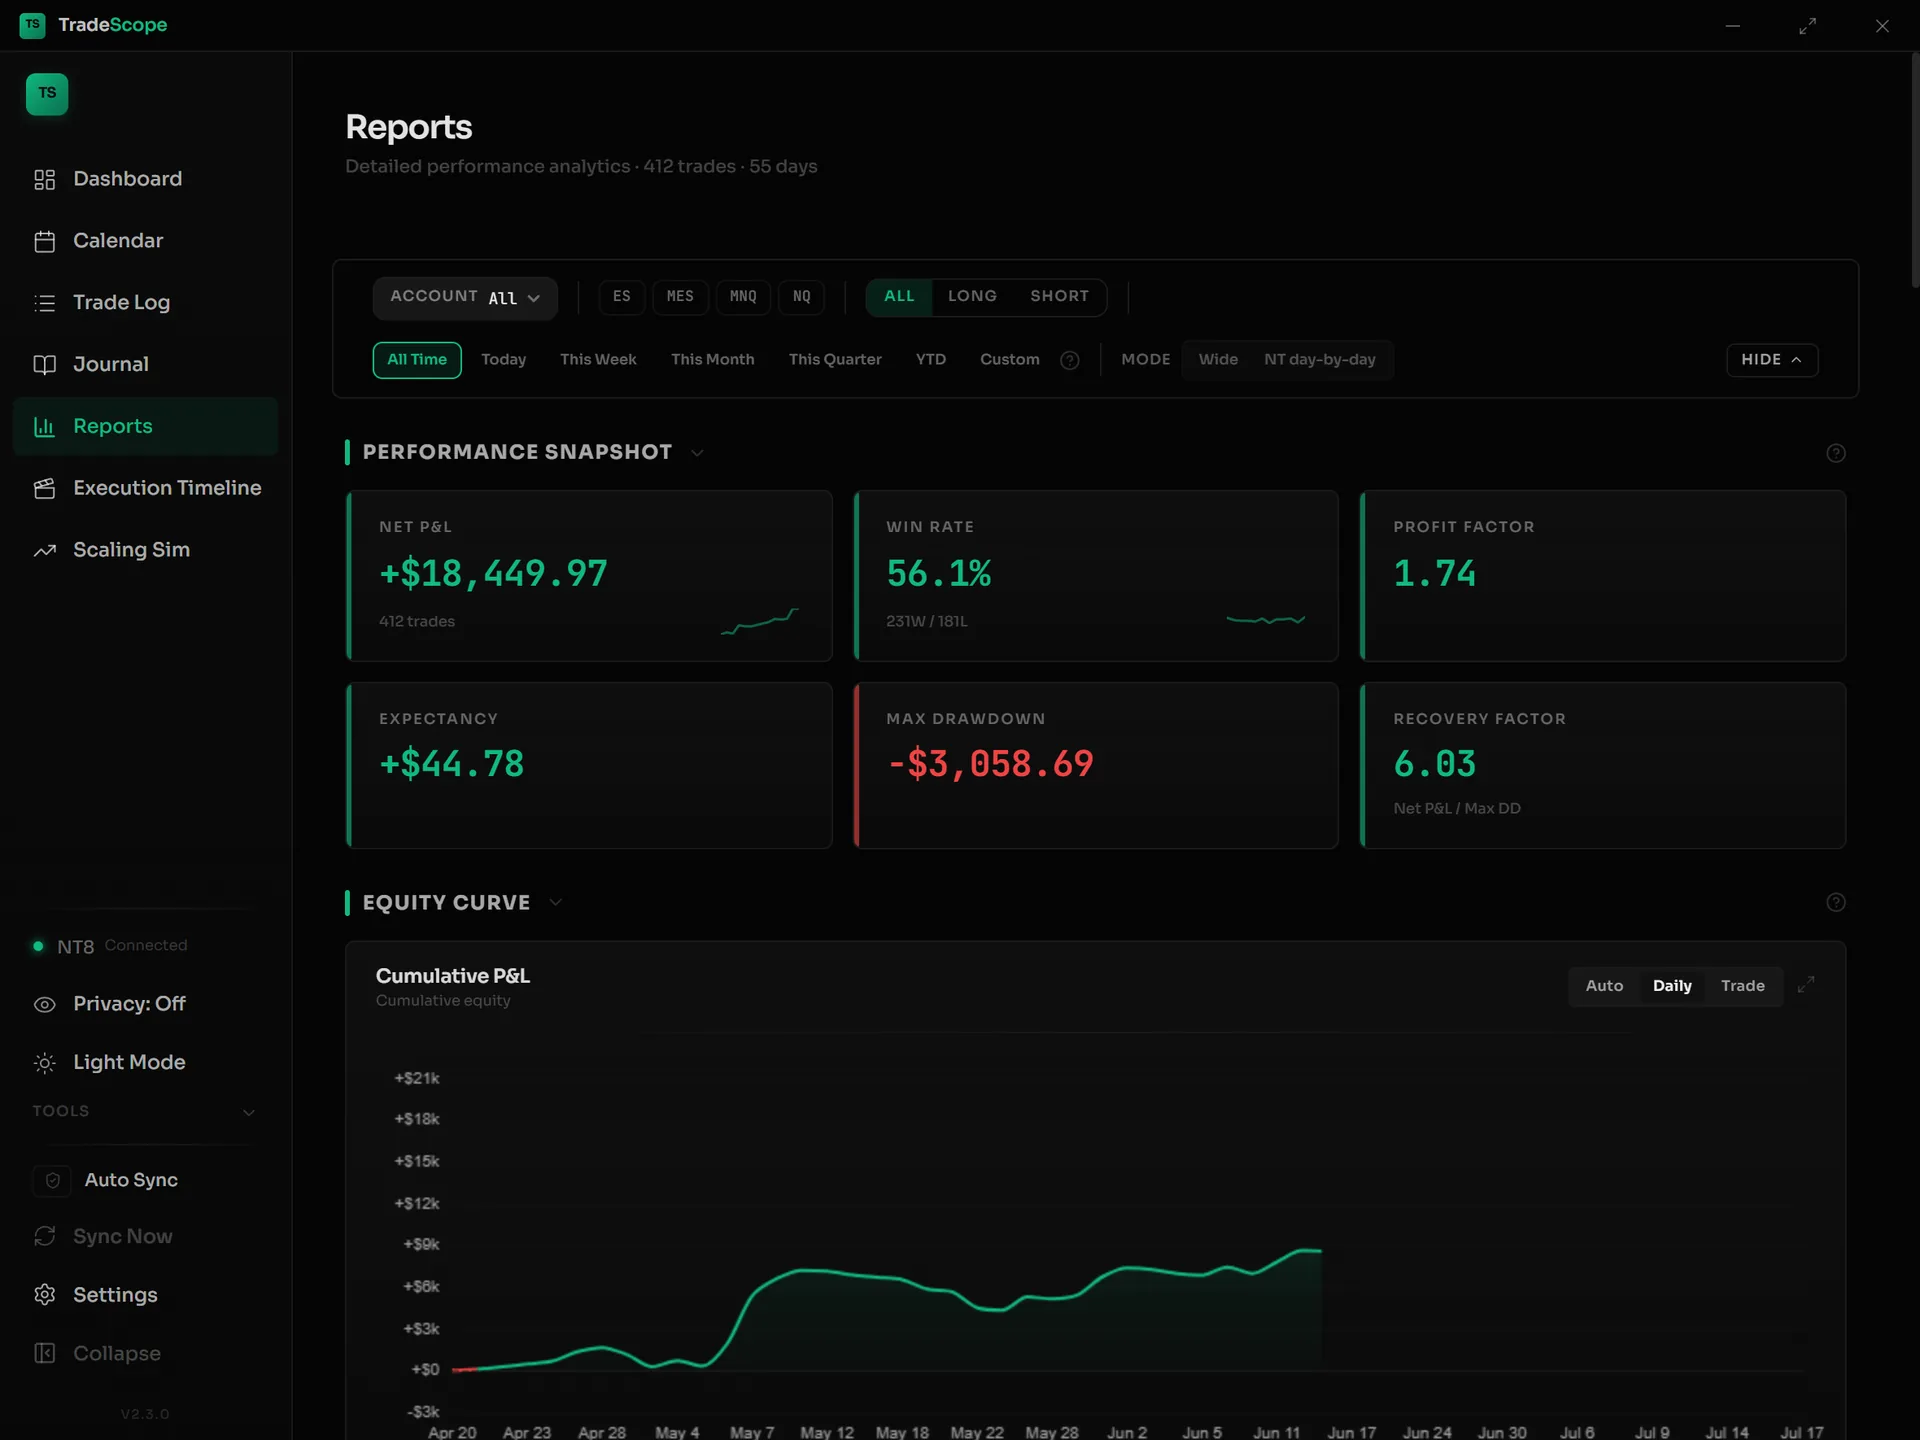Switch chart to Trade view
The height and width of the screenshot is (1440, 1920).
coord(1742,986)
